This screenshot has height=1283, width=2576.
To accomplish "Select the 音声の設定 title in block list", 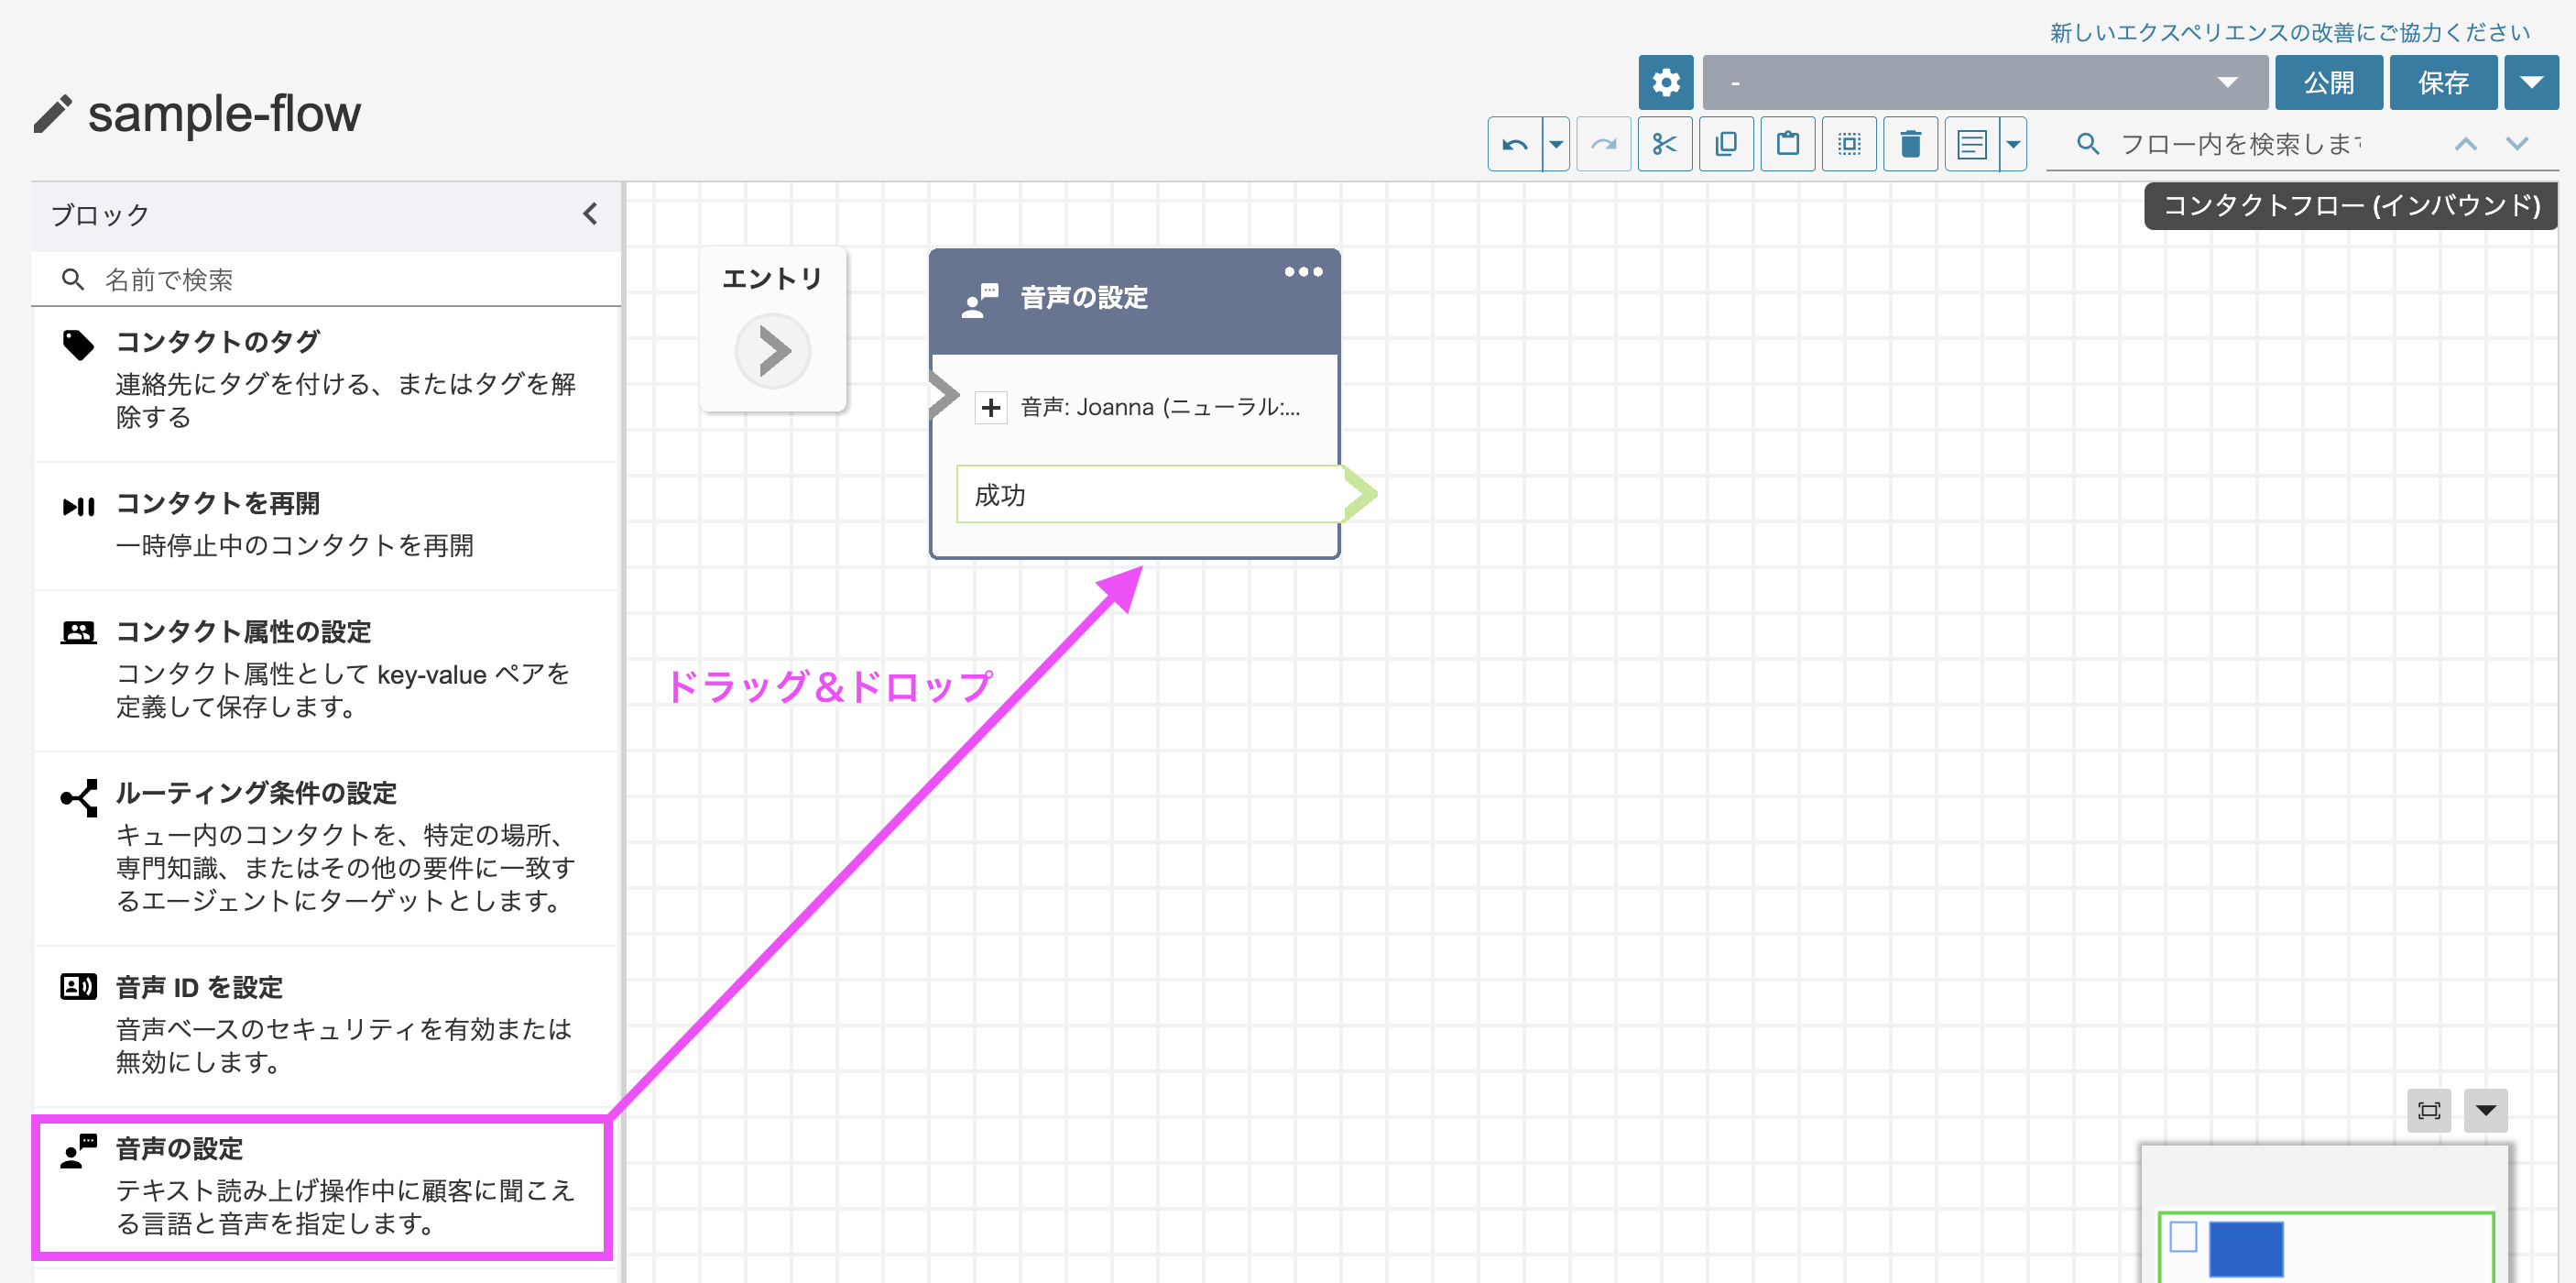I will (x=180, y=1148).
